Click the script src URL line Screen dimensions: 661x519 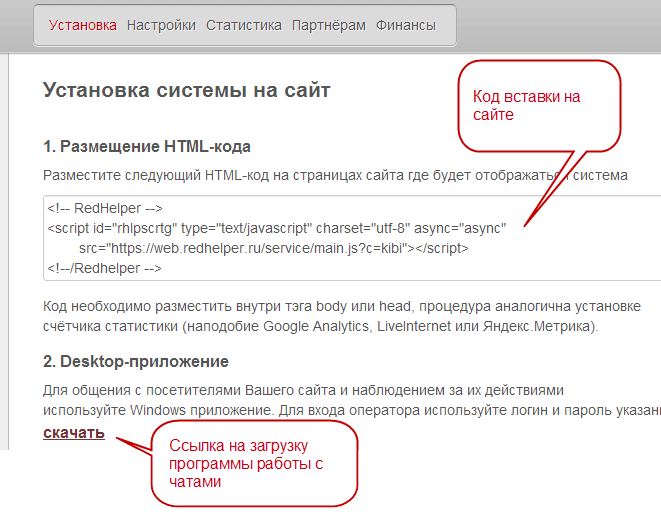point(274,248)
